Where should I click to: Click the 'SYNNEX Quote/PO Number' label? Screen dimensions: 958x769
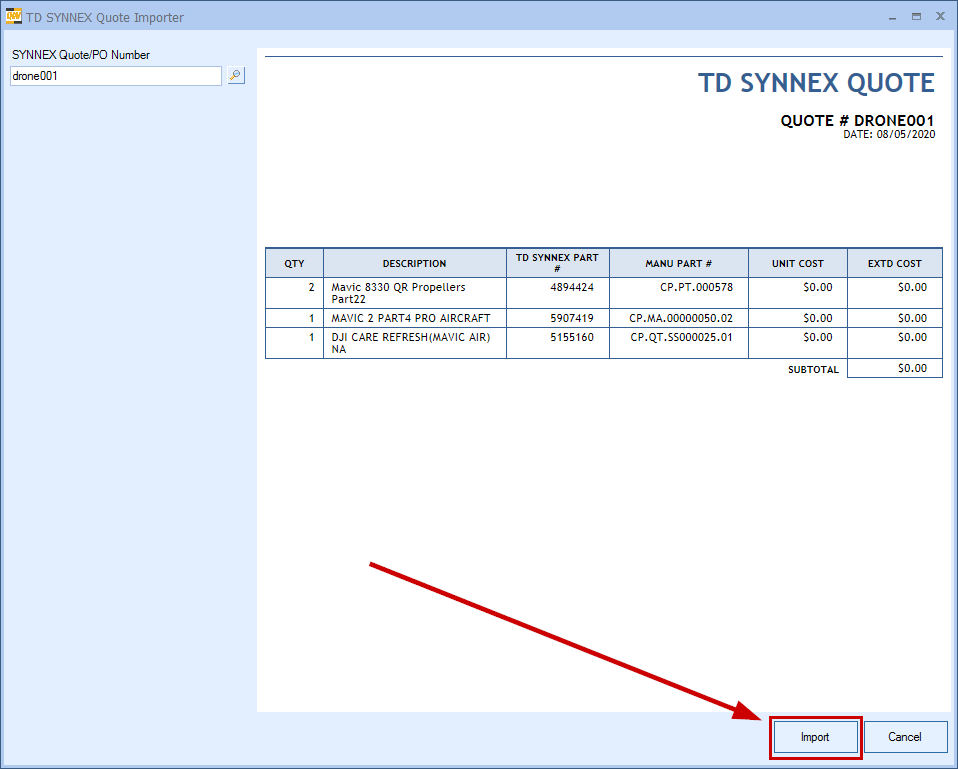pyautogui.click(x=81, y=55)
